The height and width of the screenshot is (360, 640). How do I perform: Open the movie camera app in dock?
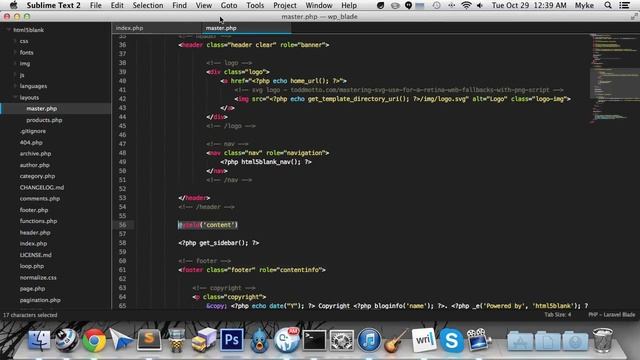(x=479, y=340)
